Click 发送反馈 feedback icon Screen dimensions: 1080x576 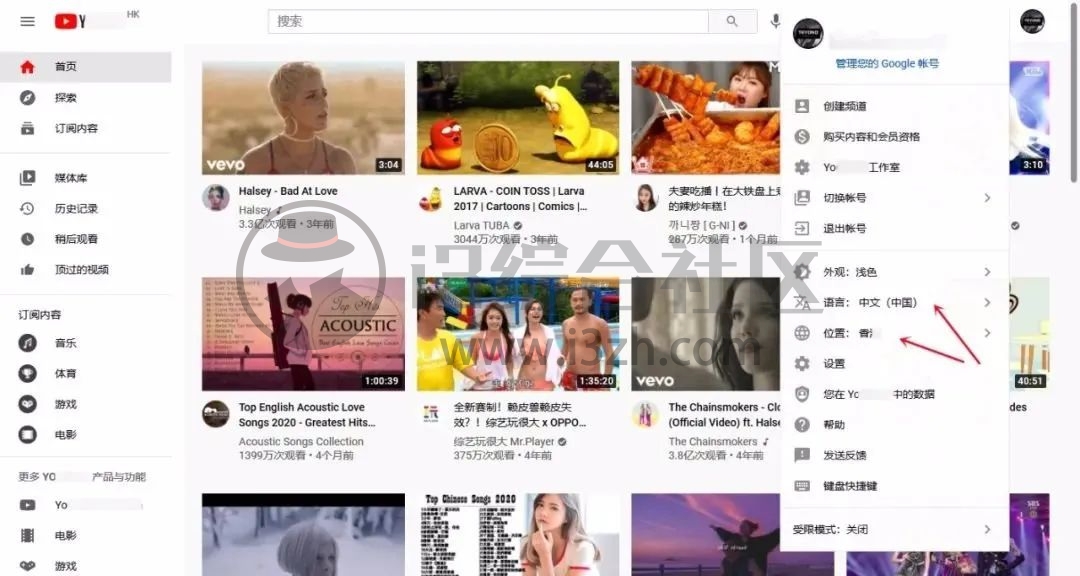point(802,455)
